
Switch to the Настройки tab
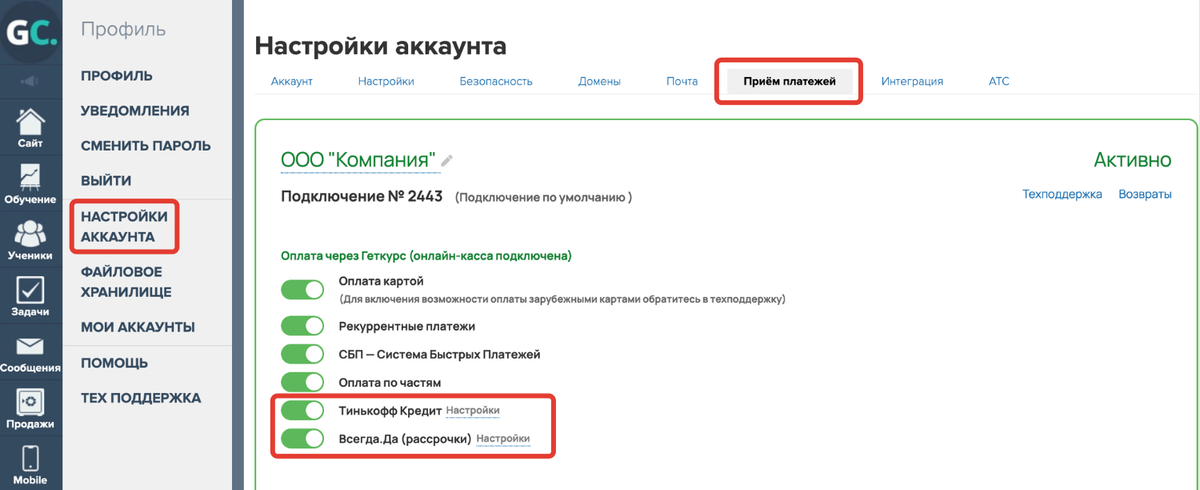[386, 81]
